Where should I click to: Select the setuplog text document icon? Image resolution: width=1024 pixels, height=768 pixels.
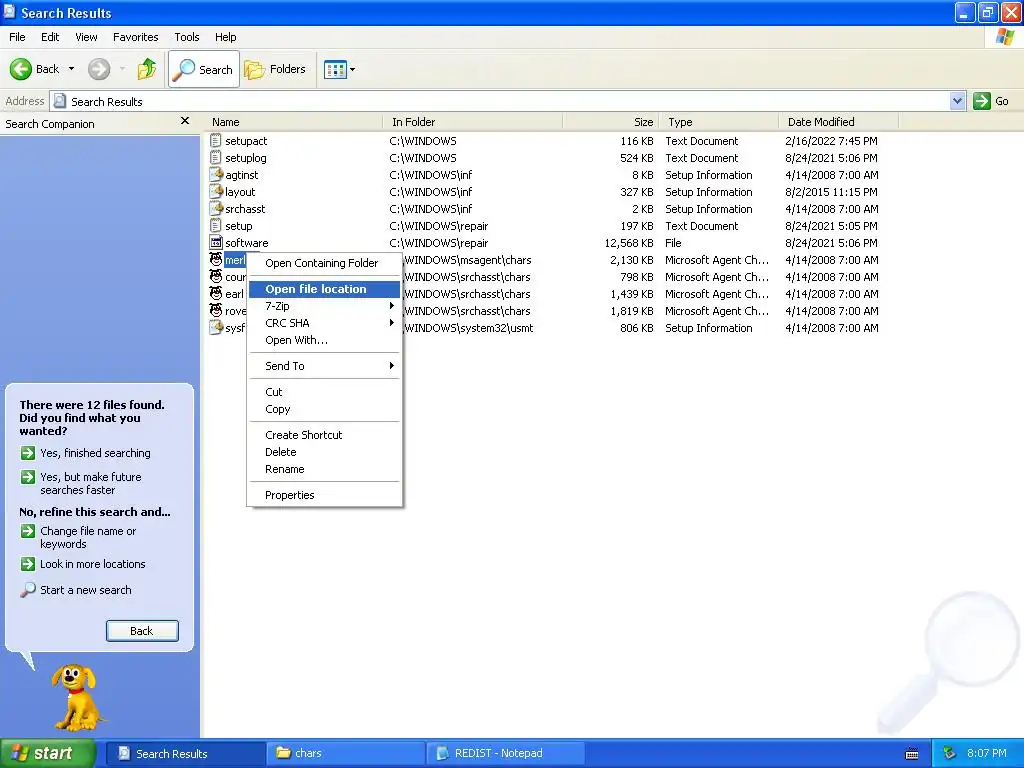[216, 157]
